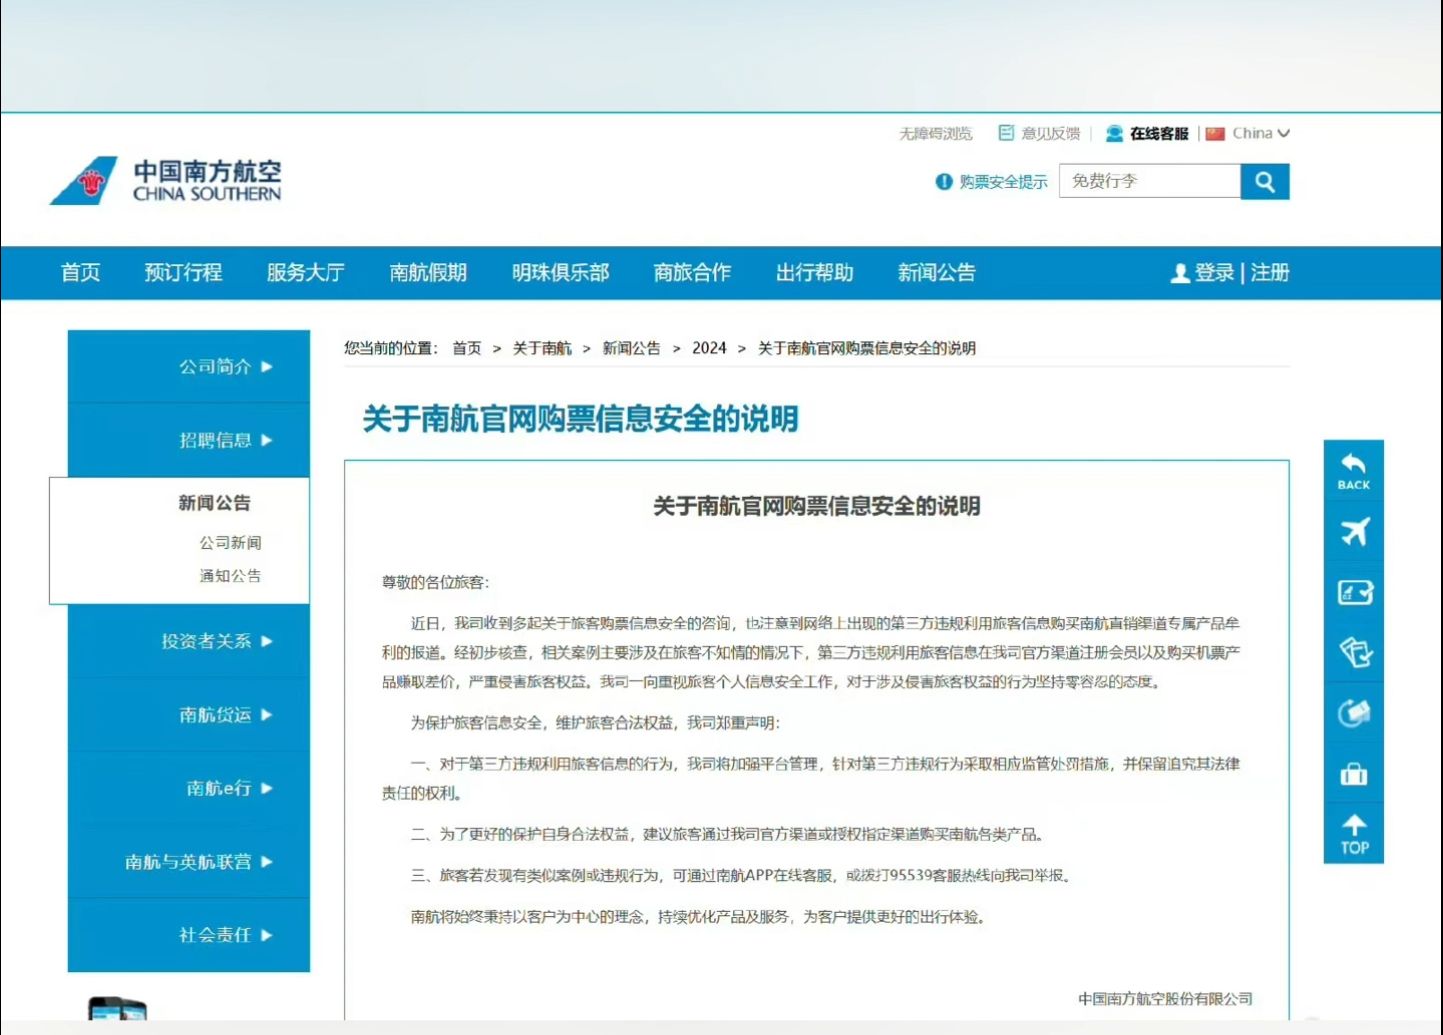1443x1035 pixels.
Task: Click 2024 in breadcrumb
Action: [709, 348]
